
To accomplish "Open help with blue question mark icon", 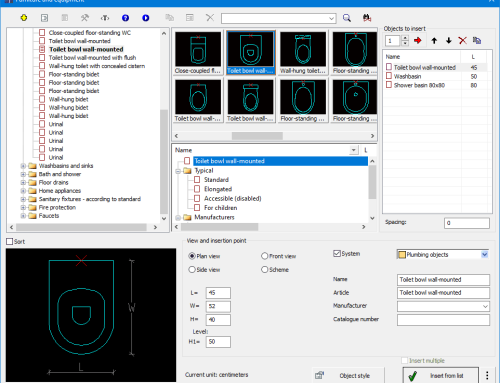I will pyautogui.click(x=125, y=18).
